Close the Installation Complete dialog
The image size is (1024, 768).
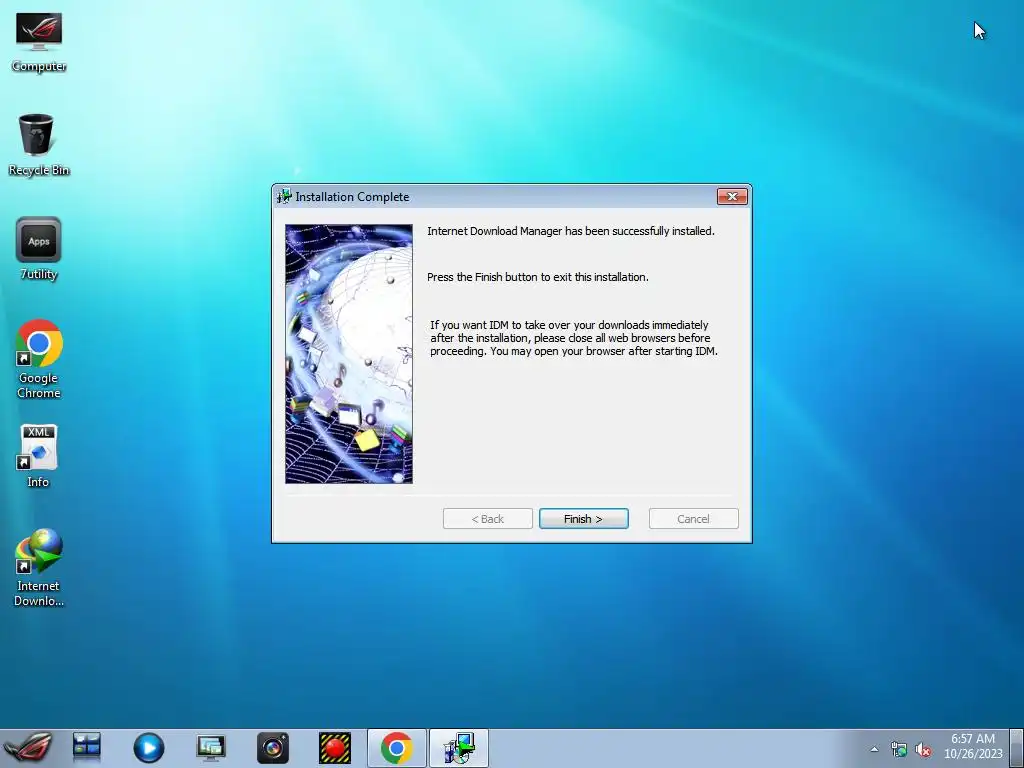click(x=731, y=197)
